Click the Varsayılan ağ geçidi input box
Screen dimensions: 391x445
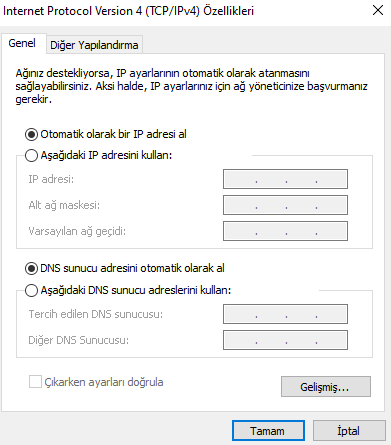pyautogui.click(x=285, y=231)
